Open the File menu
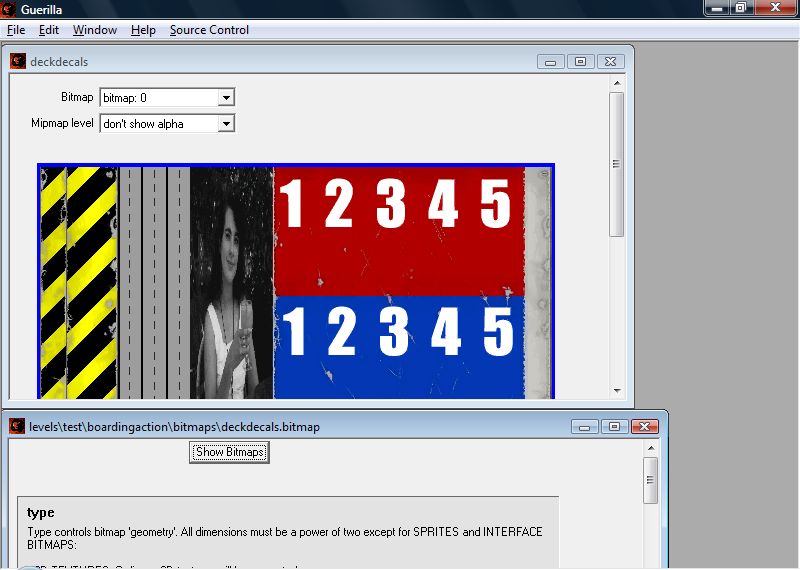 pos(16,30)
